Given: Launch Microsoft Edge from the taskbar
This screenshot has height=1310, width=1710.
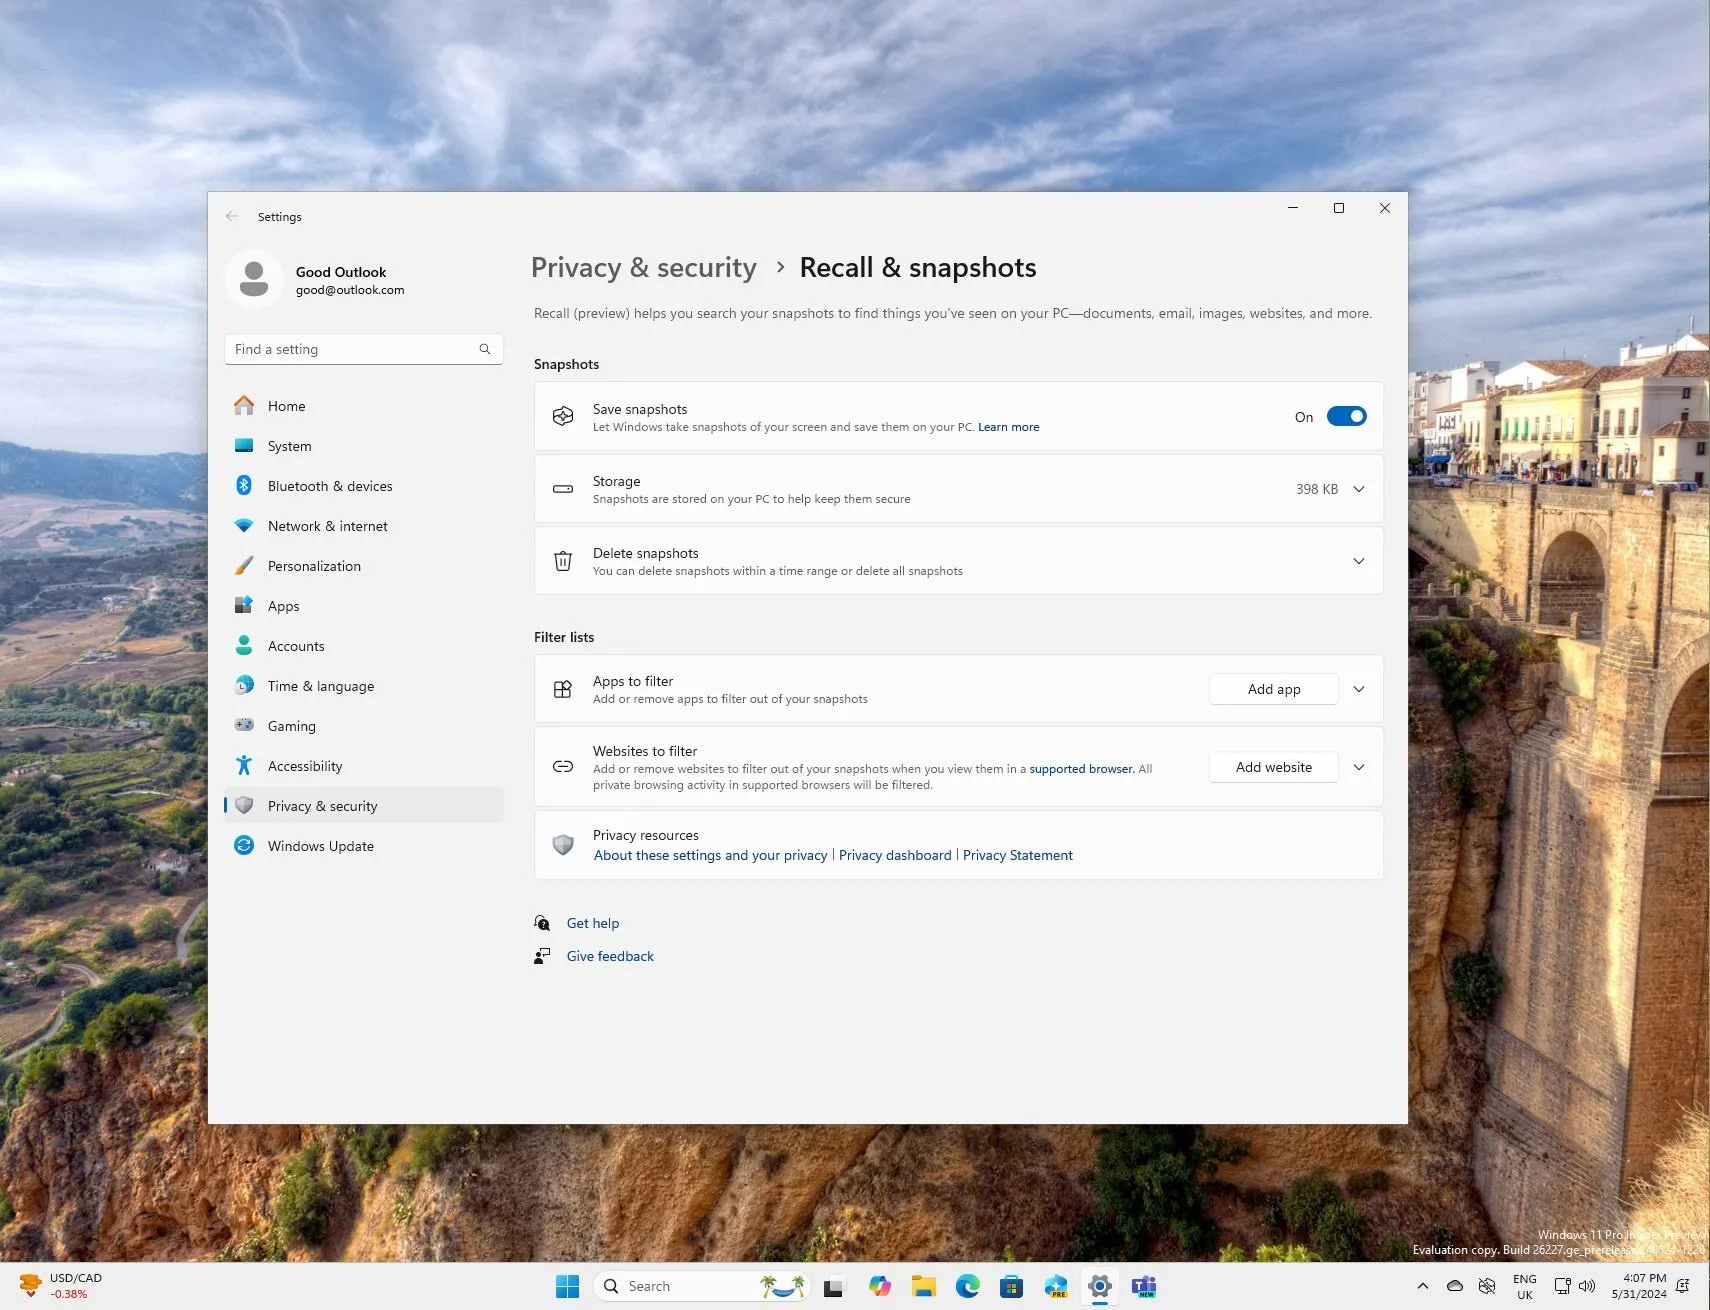Looking at the screenshot, I should (x=967, y=1286).
